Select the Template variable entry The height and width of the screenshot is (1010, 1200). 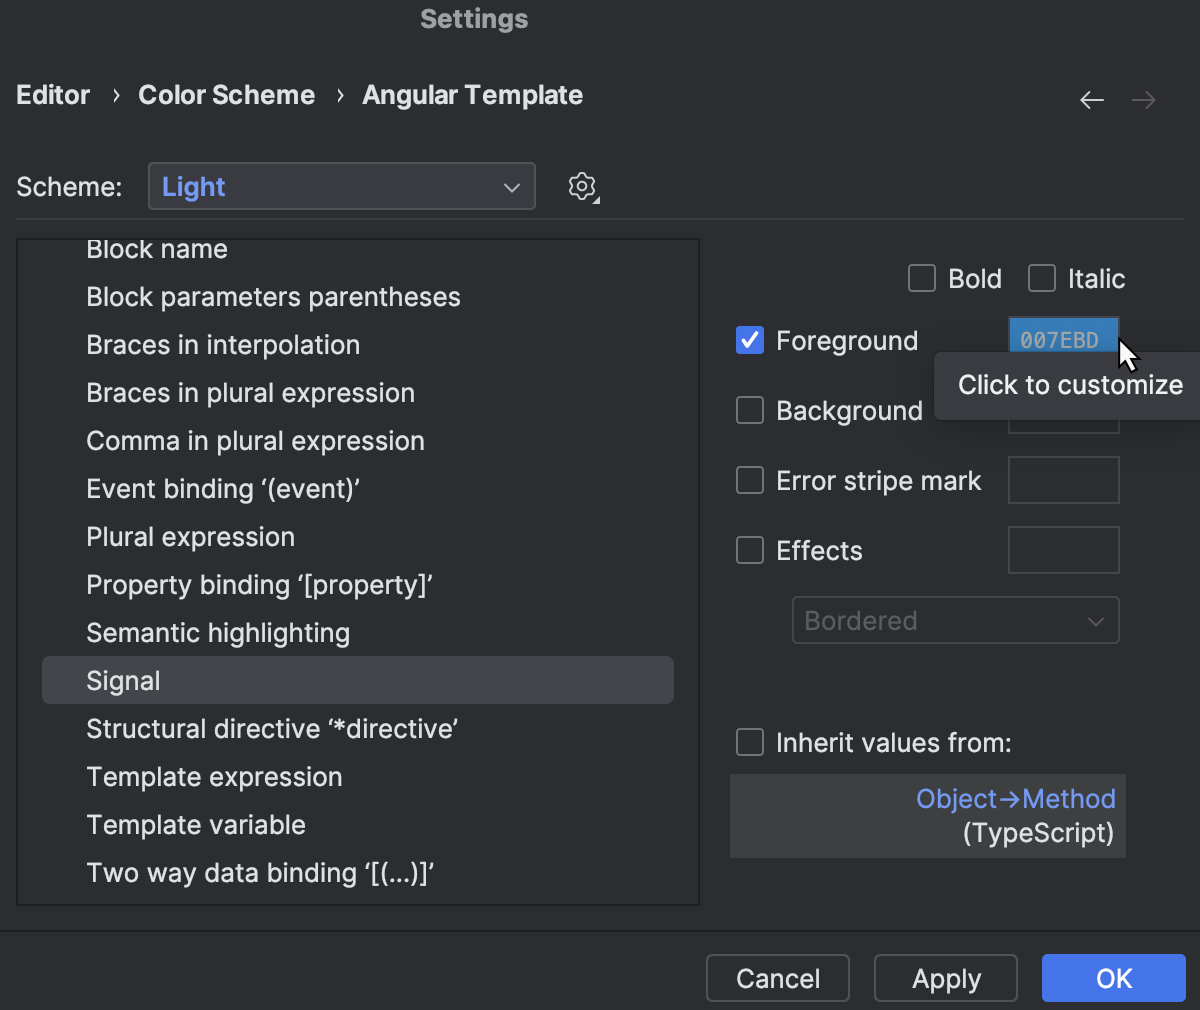(196, 824)
